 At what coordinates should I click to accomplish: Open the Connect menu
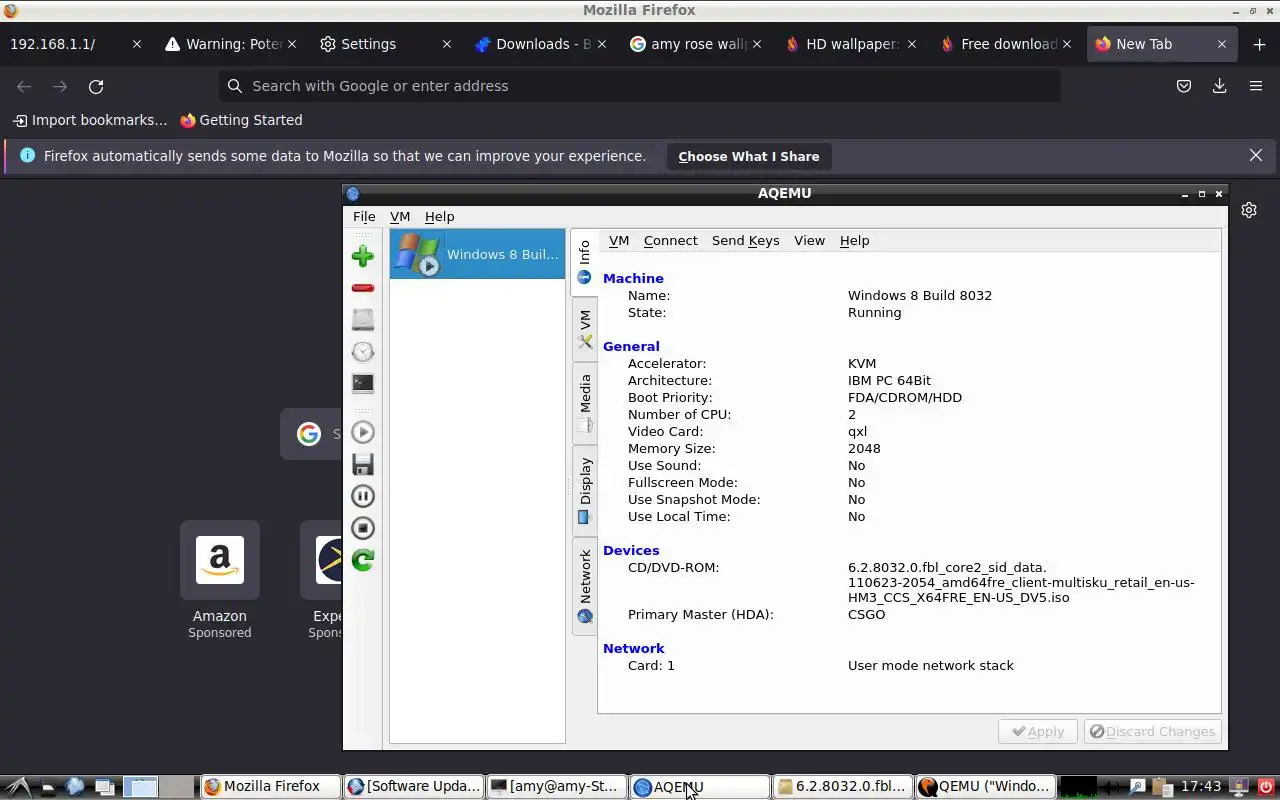coord(670,240)
